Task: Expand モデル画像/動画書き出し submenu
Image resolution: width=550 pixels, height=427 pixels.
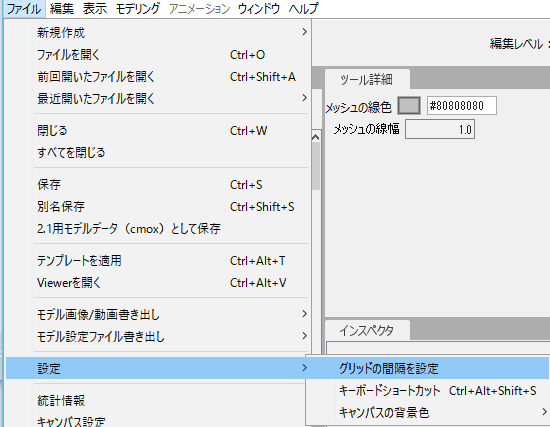Action: coord(157,314)
